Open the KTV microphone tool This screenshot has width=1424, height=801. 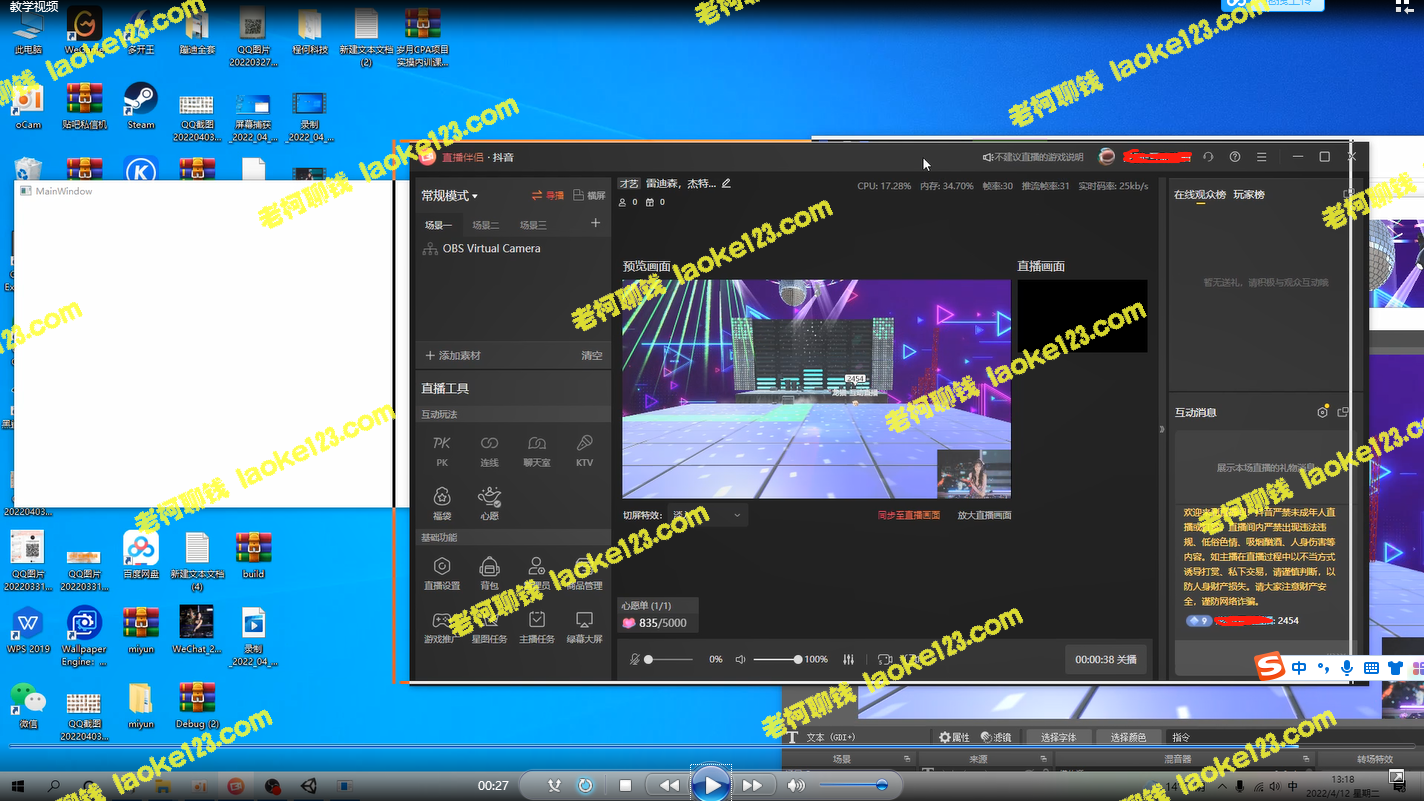click(585, 450)
